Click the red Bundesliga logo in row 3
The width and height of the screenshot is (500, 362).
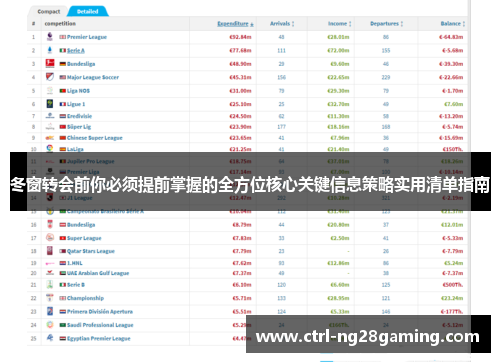point(50,63)
